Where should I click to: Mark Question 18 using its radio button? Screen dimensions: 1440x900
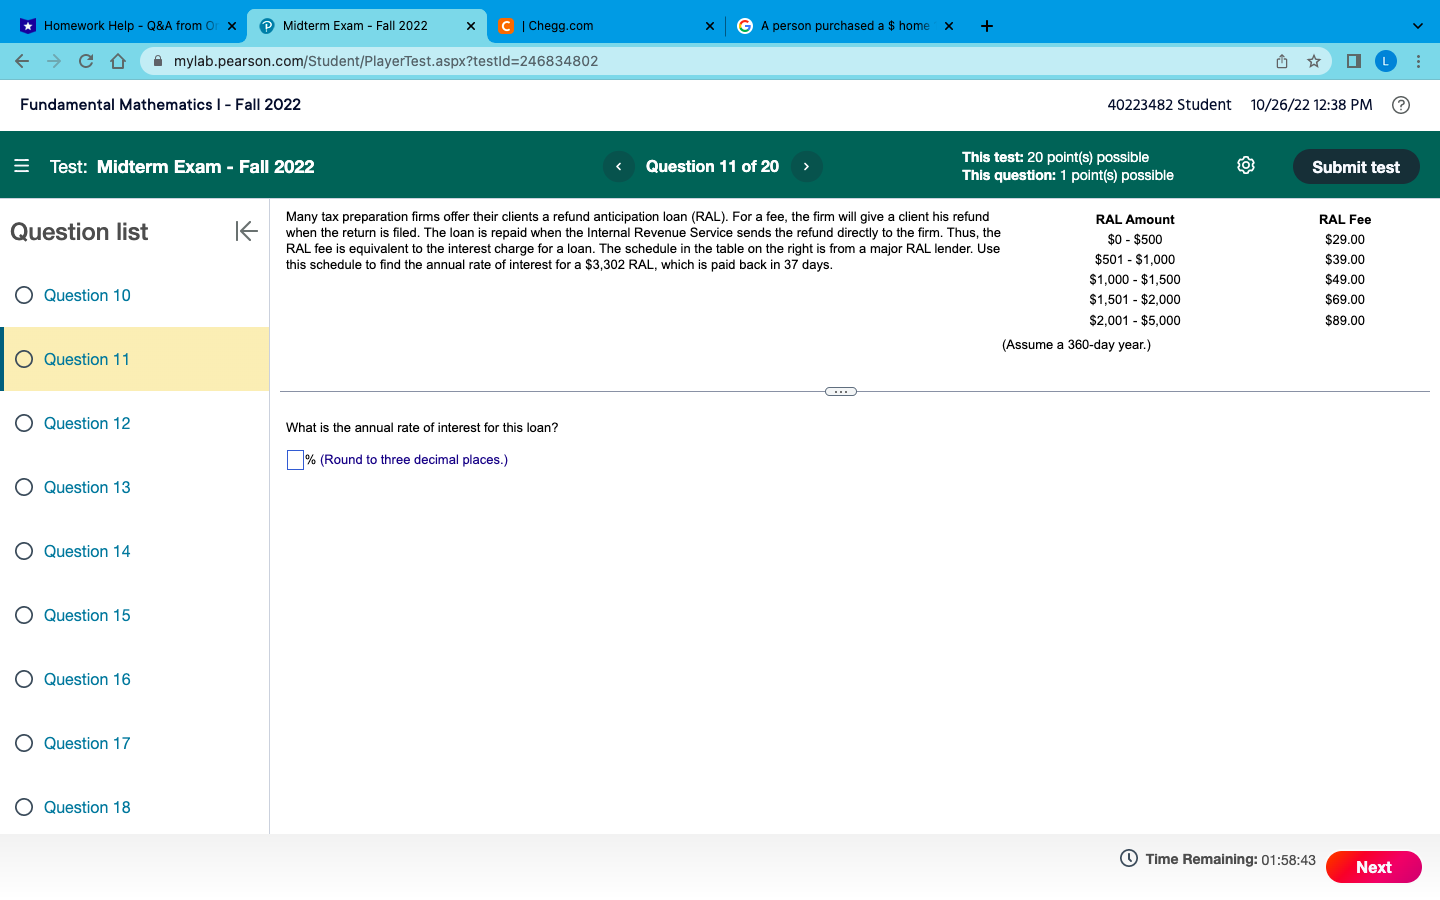pyautogui.click(x=24, y=807)
